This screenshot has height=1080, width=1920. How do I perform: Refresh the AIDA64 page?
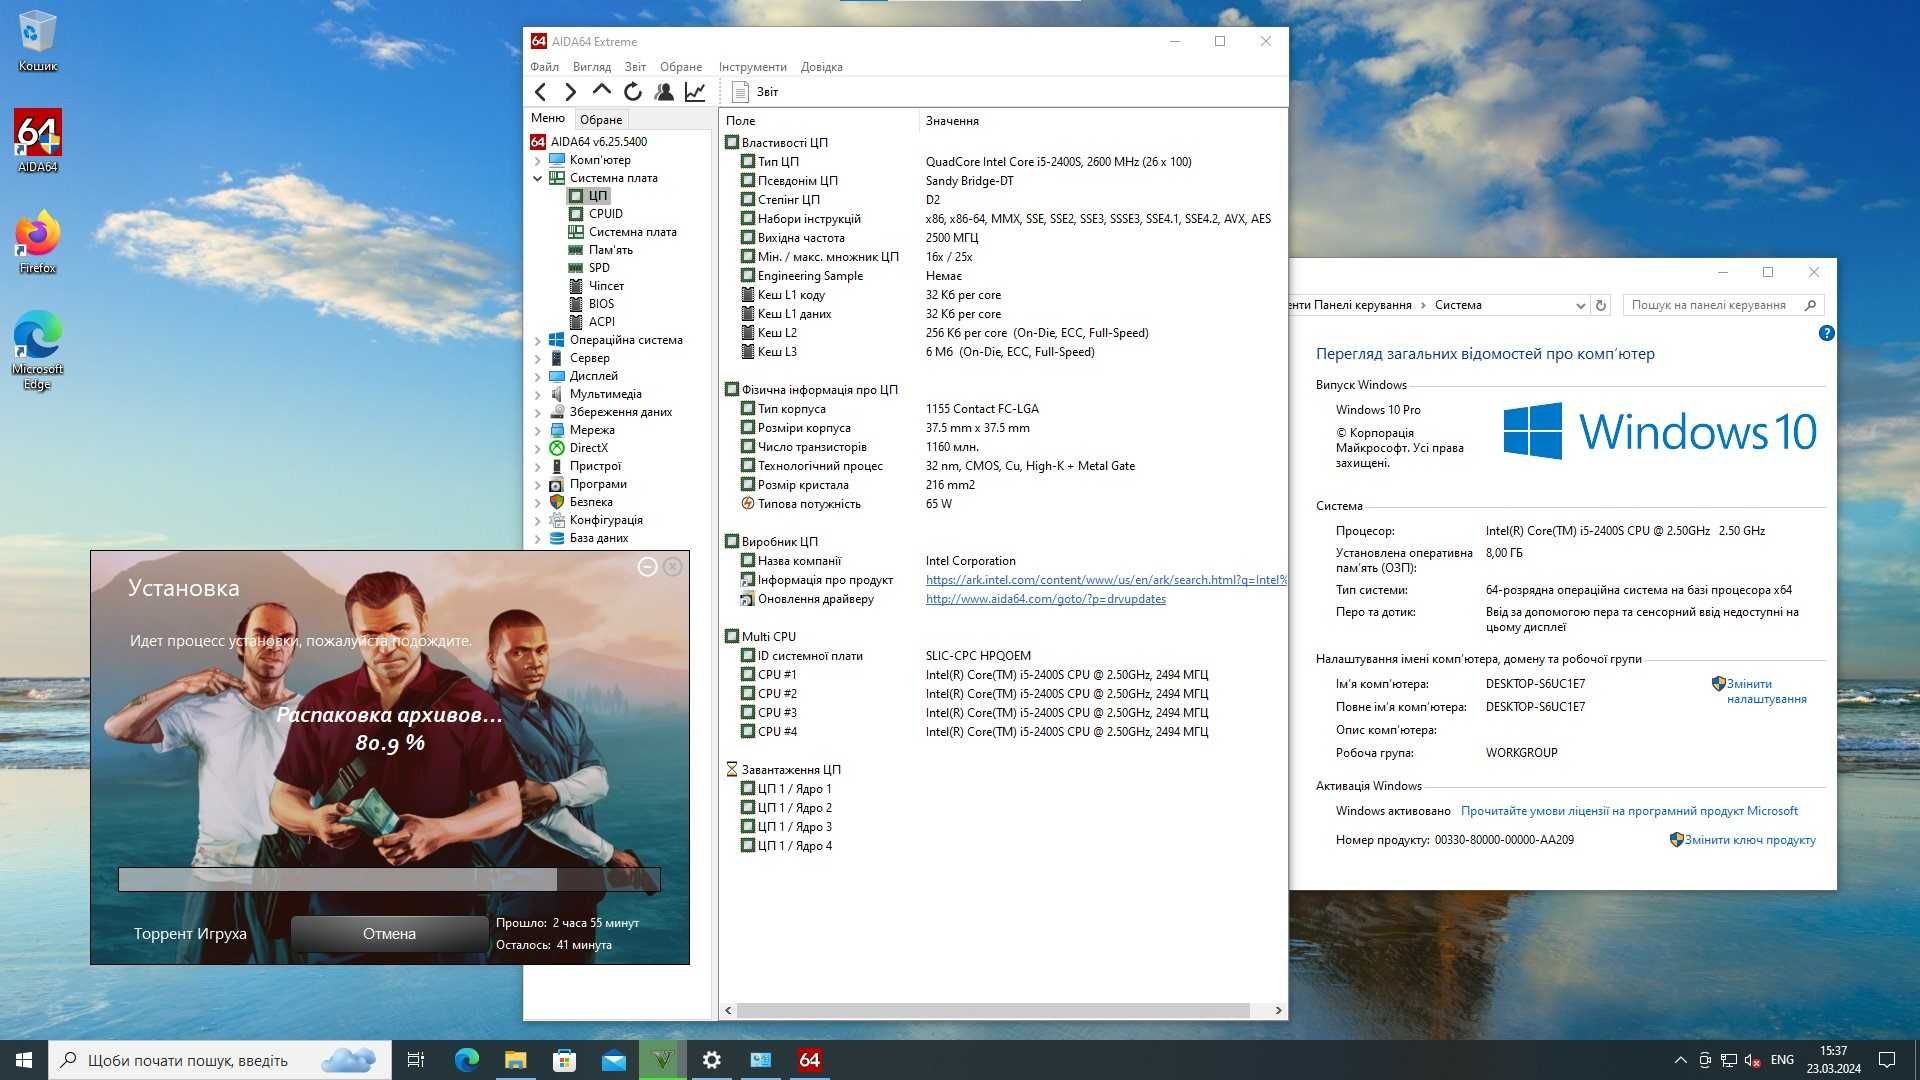tap(633, 92)
